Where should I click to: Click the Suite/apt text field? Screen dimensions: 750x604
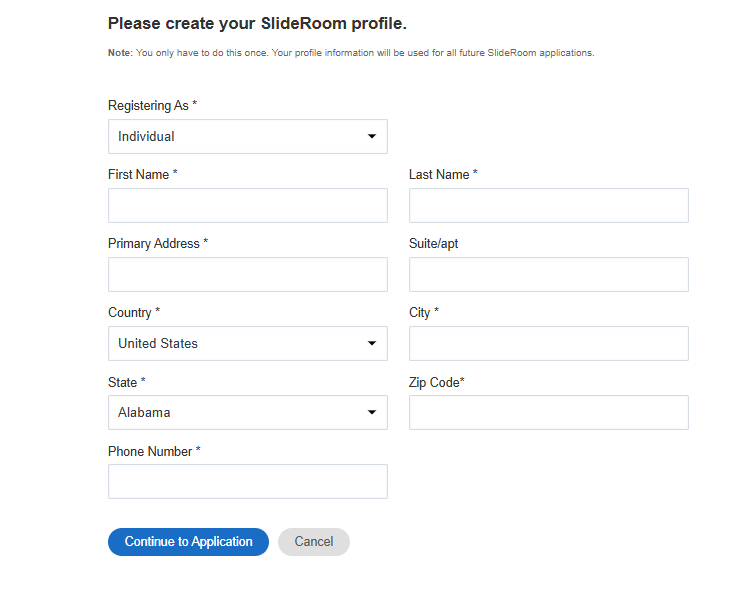pos(548,275)
